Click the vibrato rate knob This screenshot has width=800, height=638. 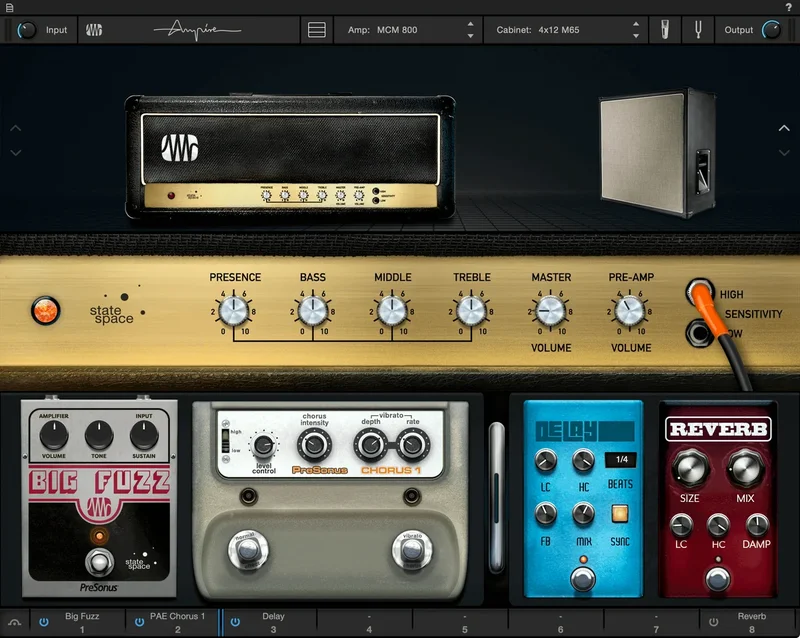[412, 445]
